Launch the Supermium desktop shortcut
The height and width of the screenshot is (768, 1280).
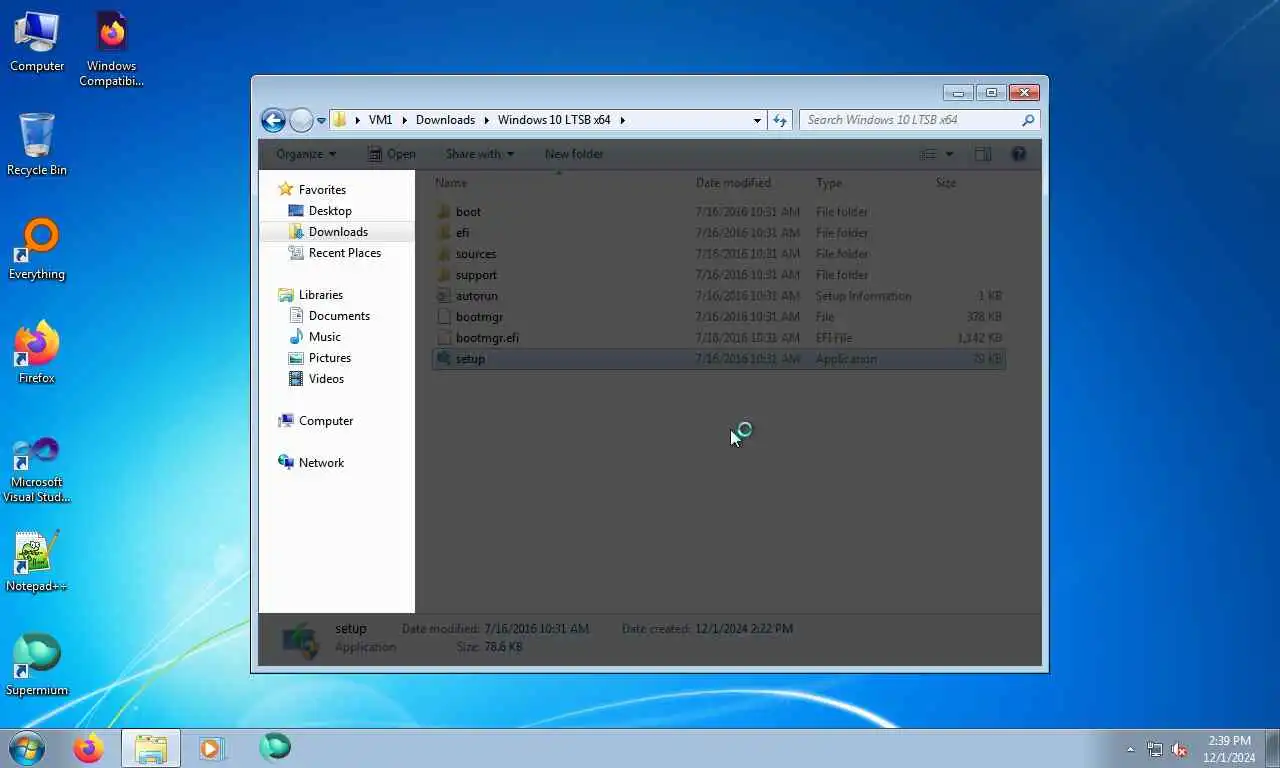(37, 665)
